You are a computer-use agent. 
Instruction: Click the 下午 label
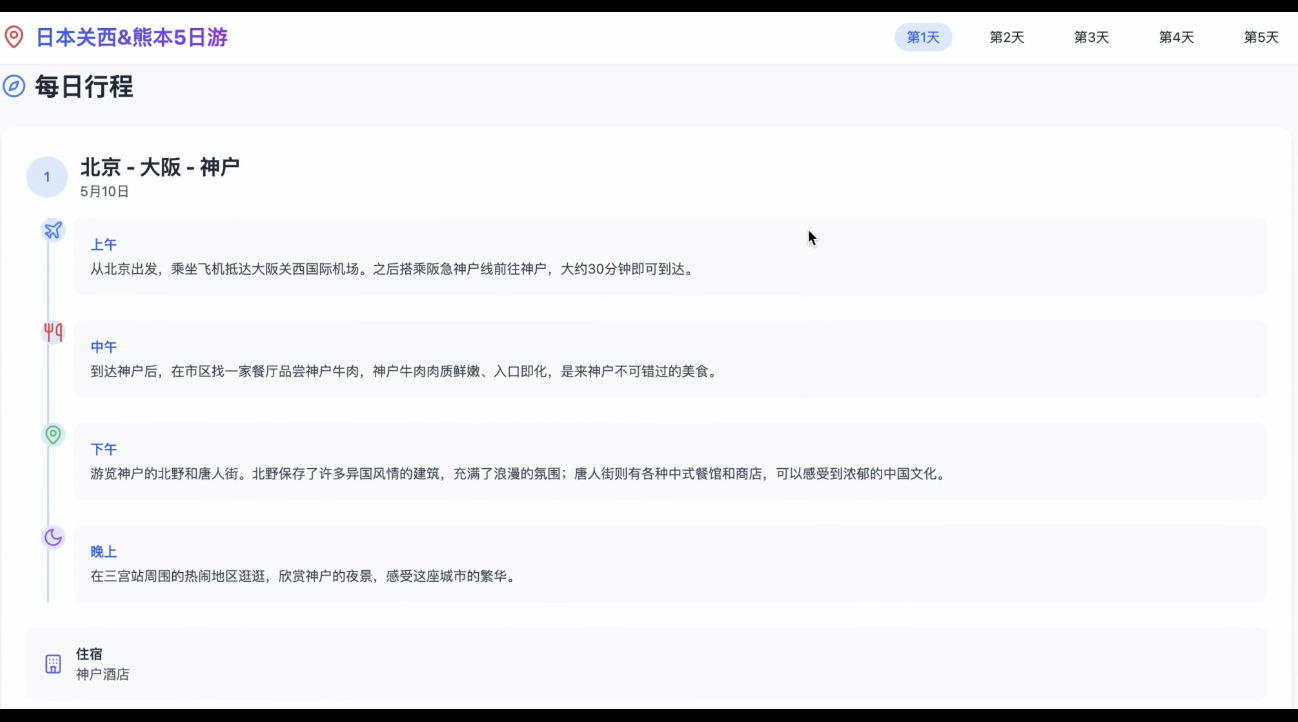(x=104, y=449)
